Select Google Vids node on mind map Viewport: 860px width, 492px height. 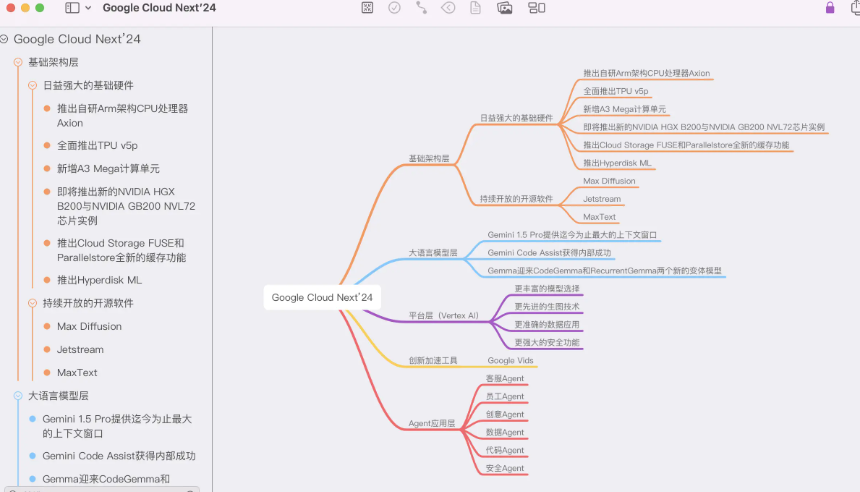(x=510, y=360)
